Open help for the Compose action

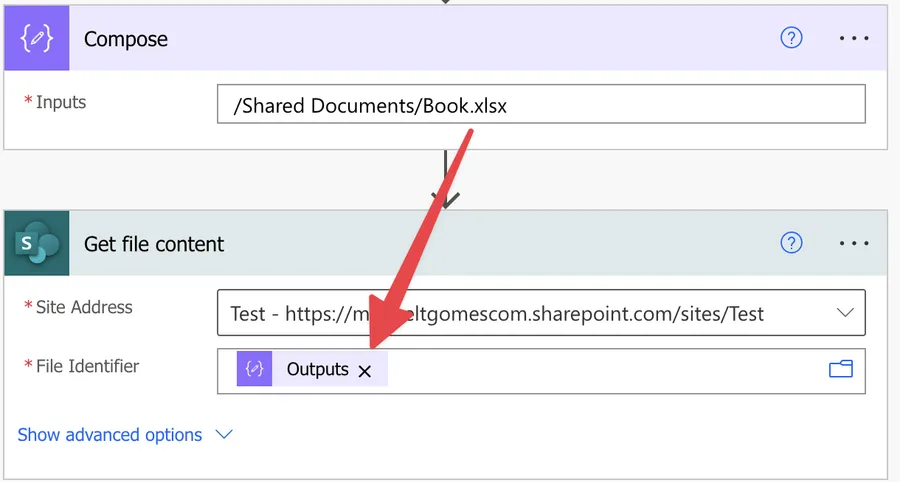point(791,39)
